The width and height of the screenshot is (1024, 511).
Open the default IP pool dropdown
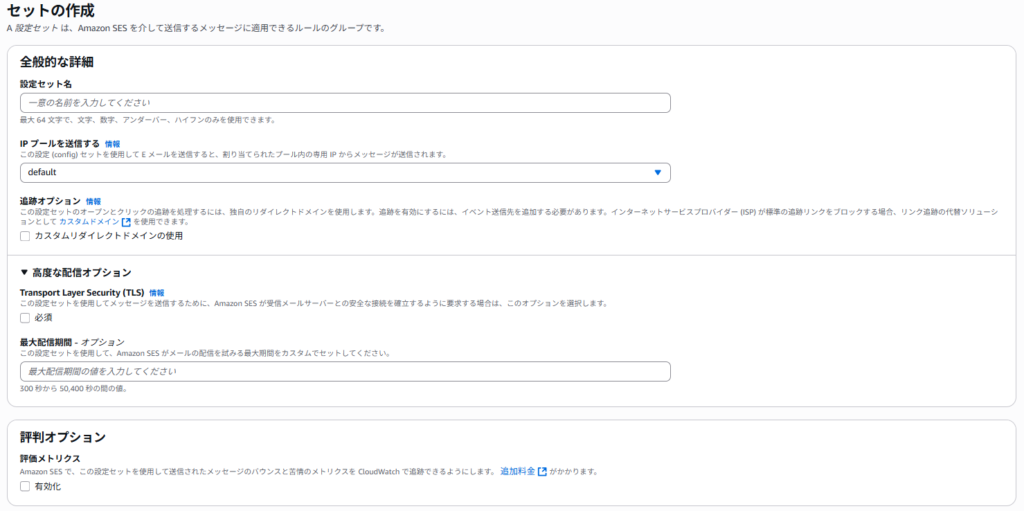pos(345,173)
